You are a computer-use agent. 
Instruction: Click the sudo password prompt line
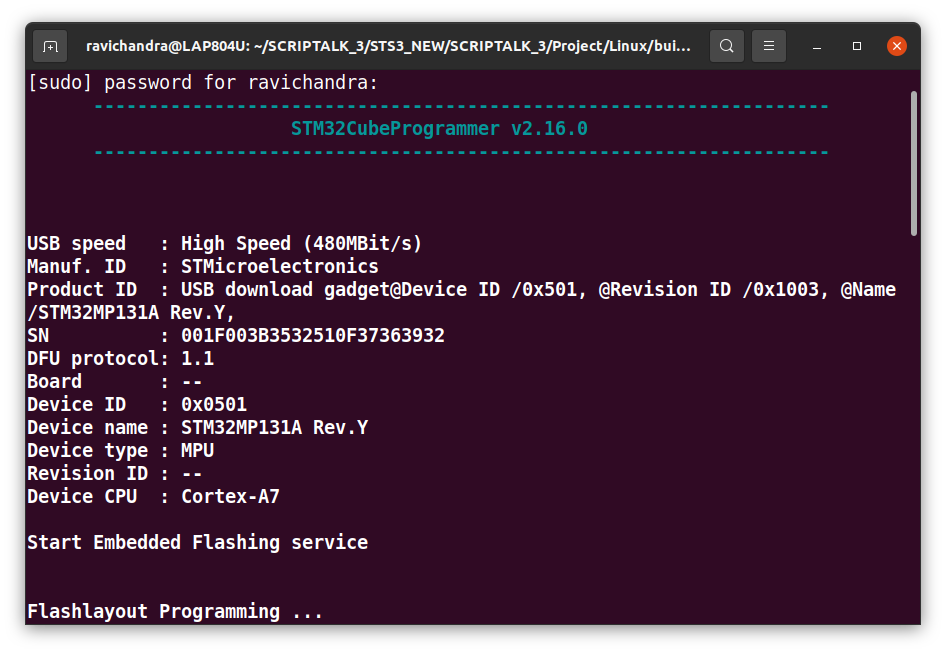click(x=203, y=82)
